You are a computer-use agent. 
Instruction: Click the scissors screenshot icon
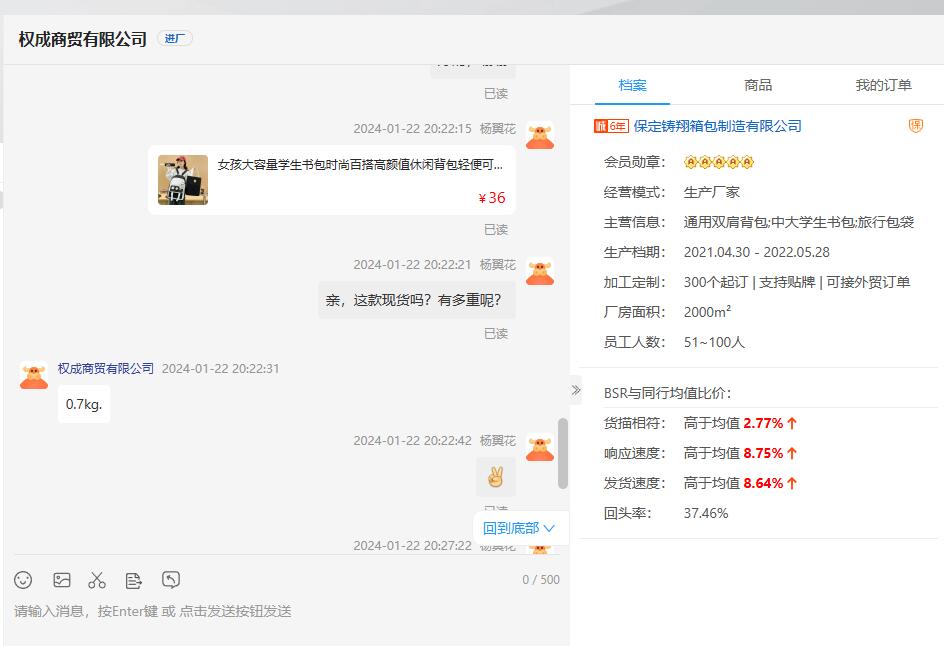point(97,580)
